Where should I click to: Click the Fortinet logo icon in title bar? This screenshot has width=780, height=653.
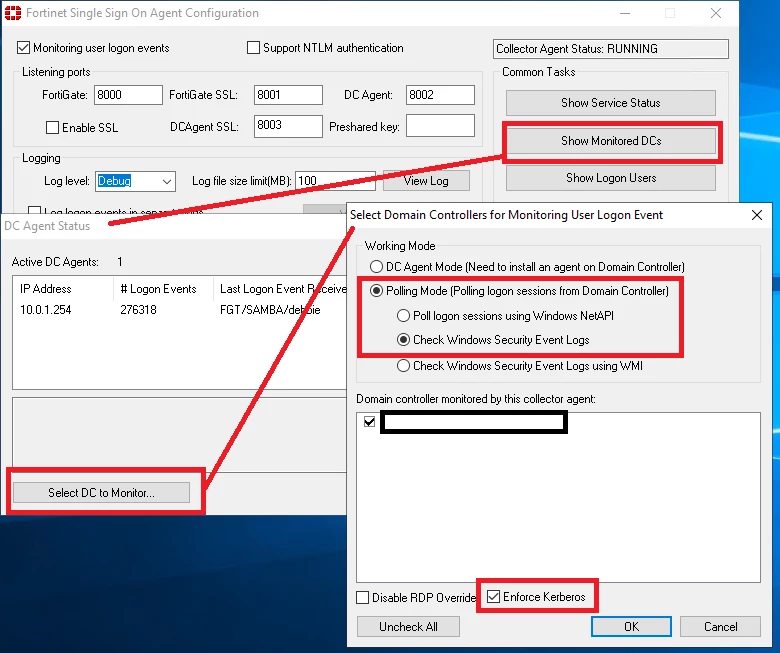click(x=12, y=13)
